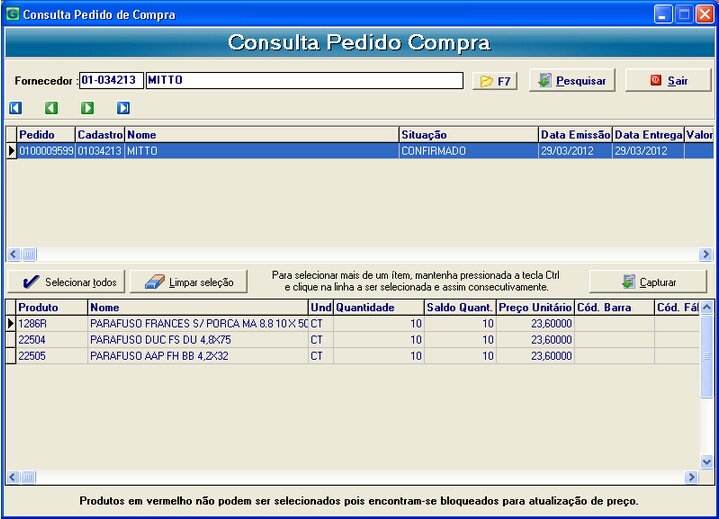Click the supplier name field MITTO
Screen dimensions: 719x519
click(x=304, y=80)
